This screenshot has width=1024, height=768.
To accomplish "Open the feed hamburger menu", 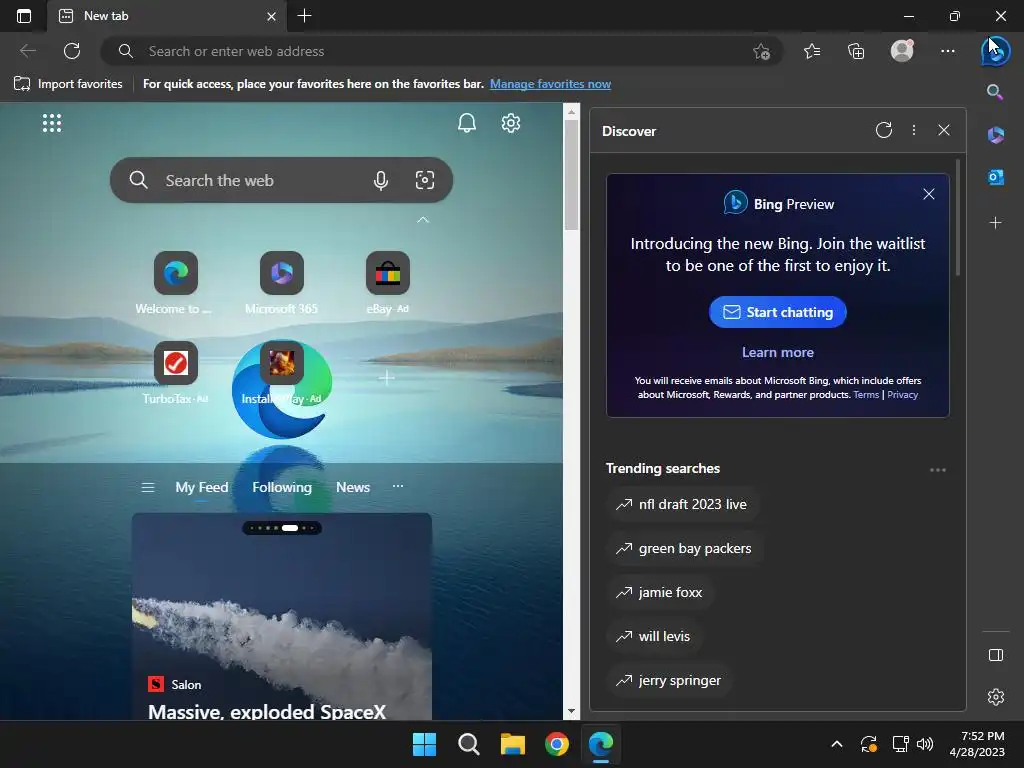I will 148,487.
